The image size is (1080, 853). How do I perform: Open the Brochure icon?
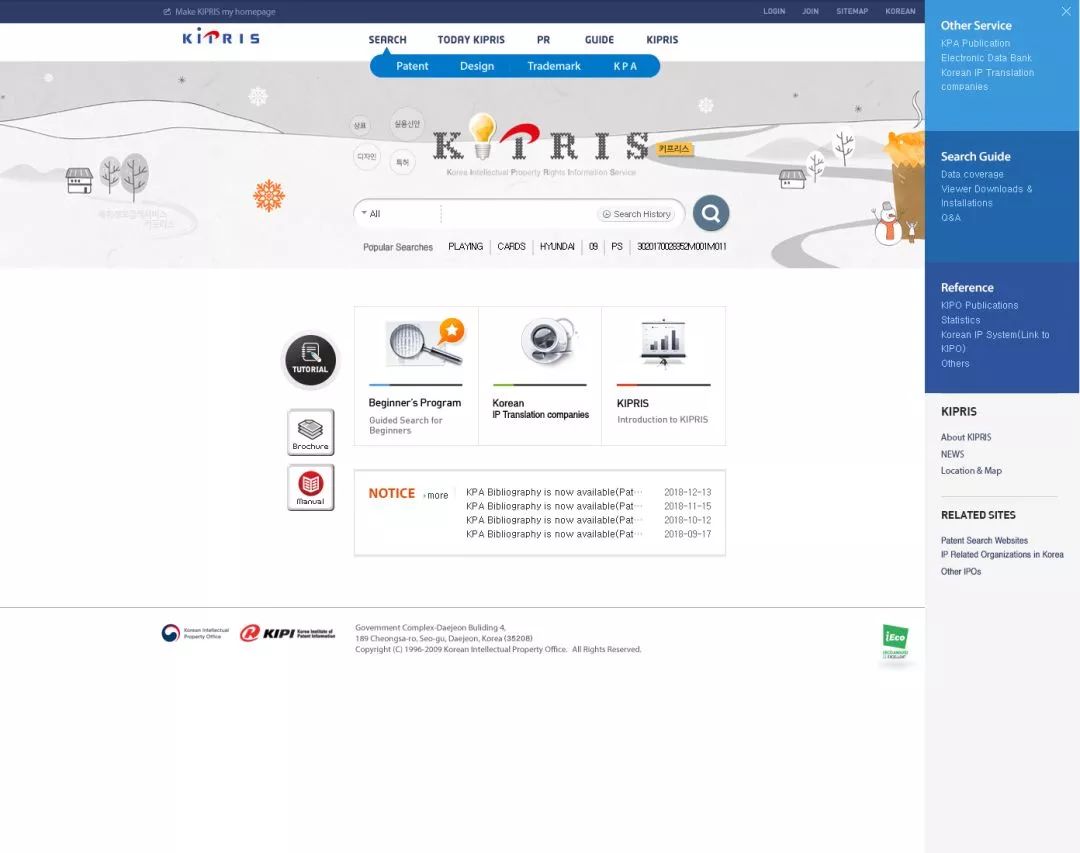click(310, 432)
